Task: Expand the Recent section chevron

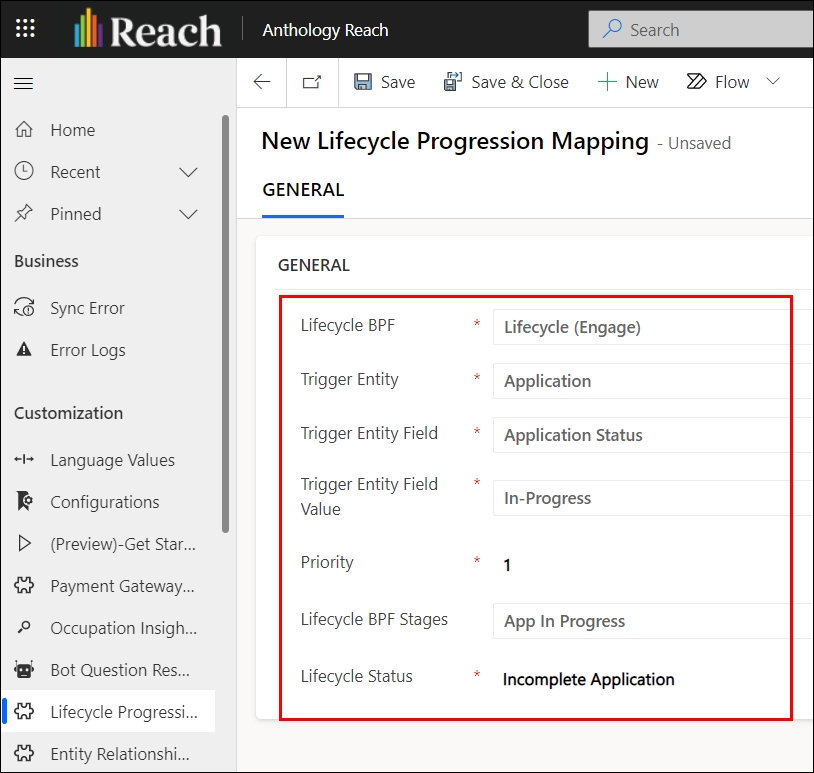Action: [188, 172]
